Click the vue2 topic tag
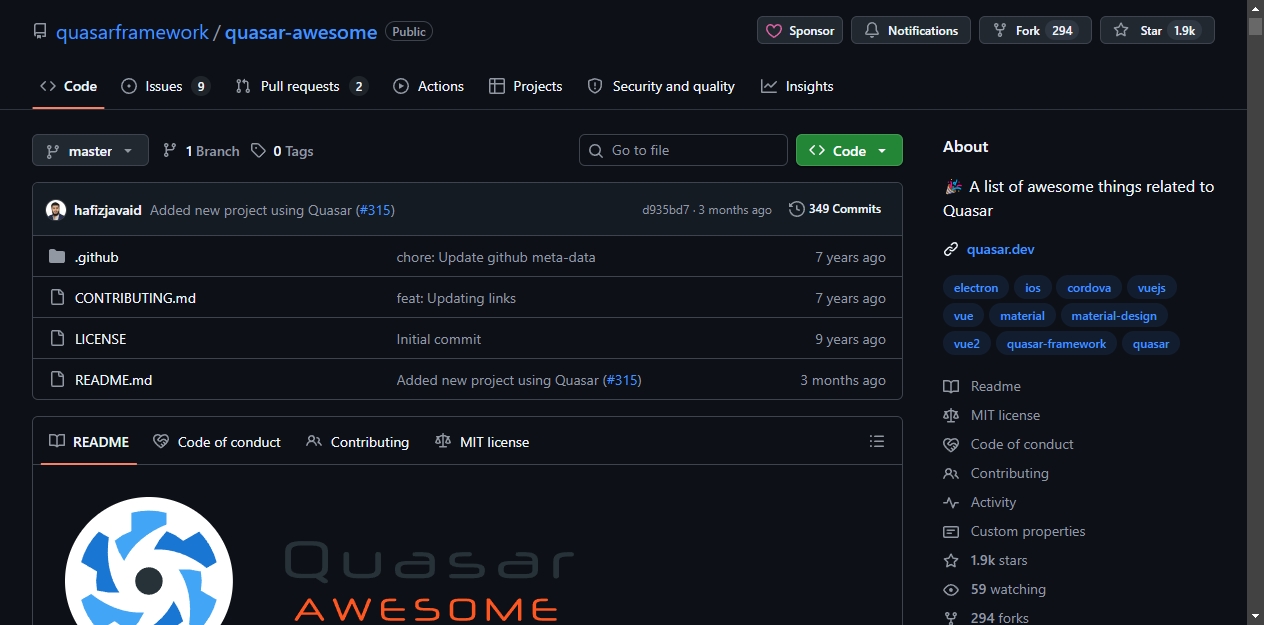This screenshot has height=625, width=1264. point(967,344)
